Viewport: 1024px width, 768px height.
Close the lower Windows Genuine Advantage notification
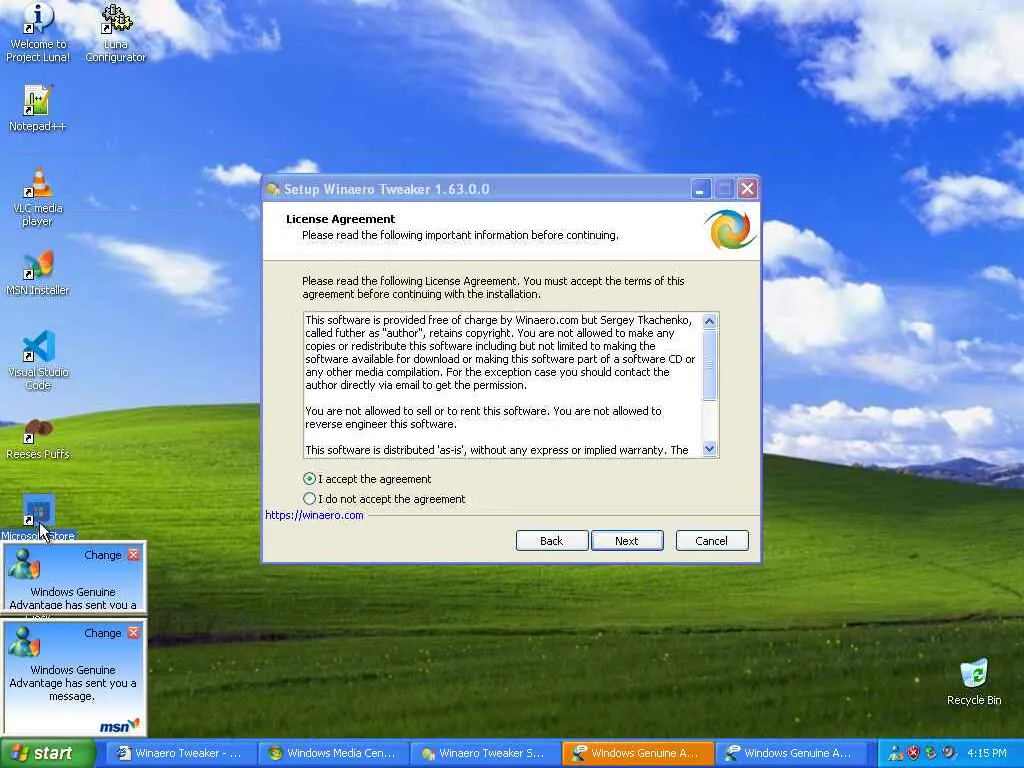pyautogui.click(x=134, y=633)
